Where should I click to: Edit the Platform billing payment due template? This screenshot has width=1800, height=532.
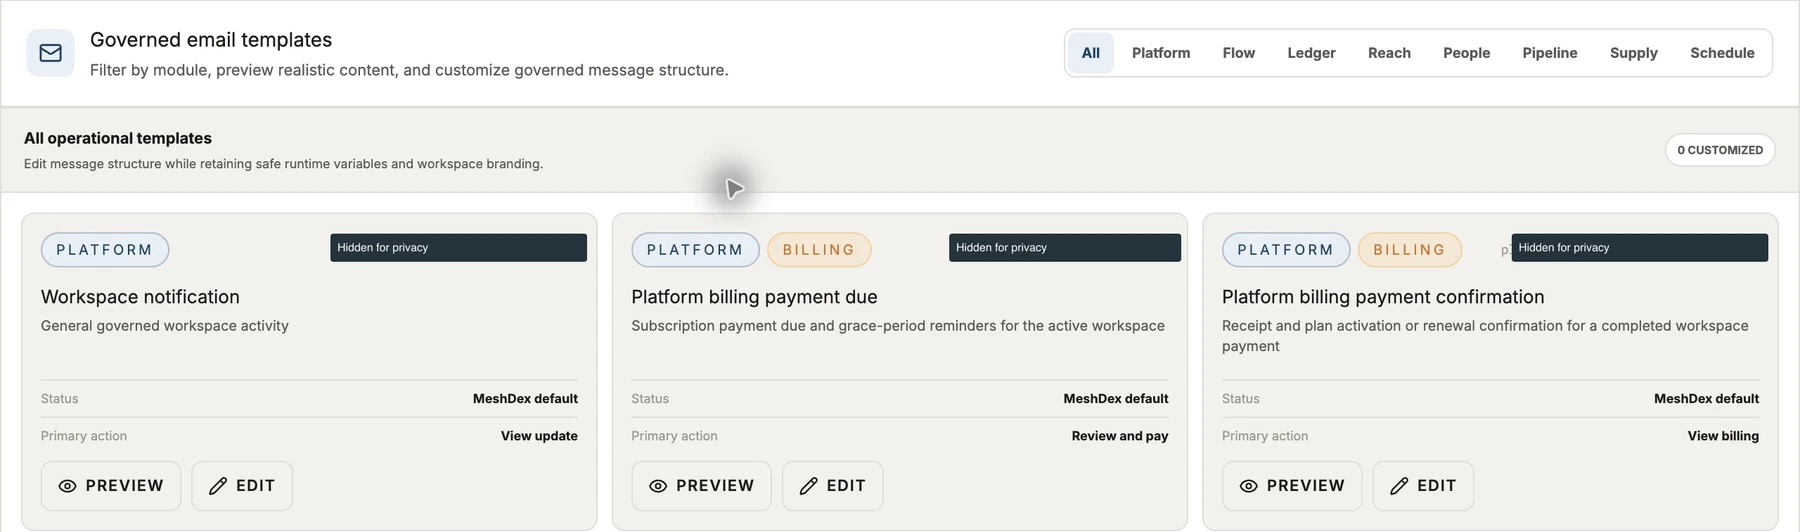832,486
